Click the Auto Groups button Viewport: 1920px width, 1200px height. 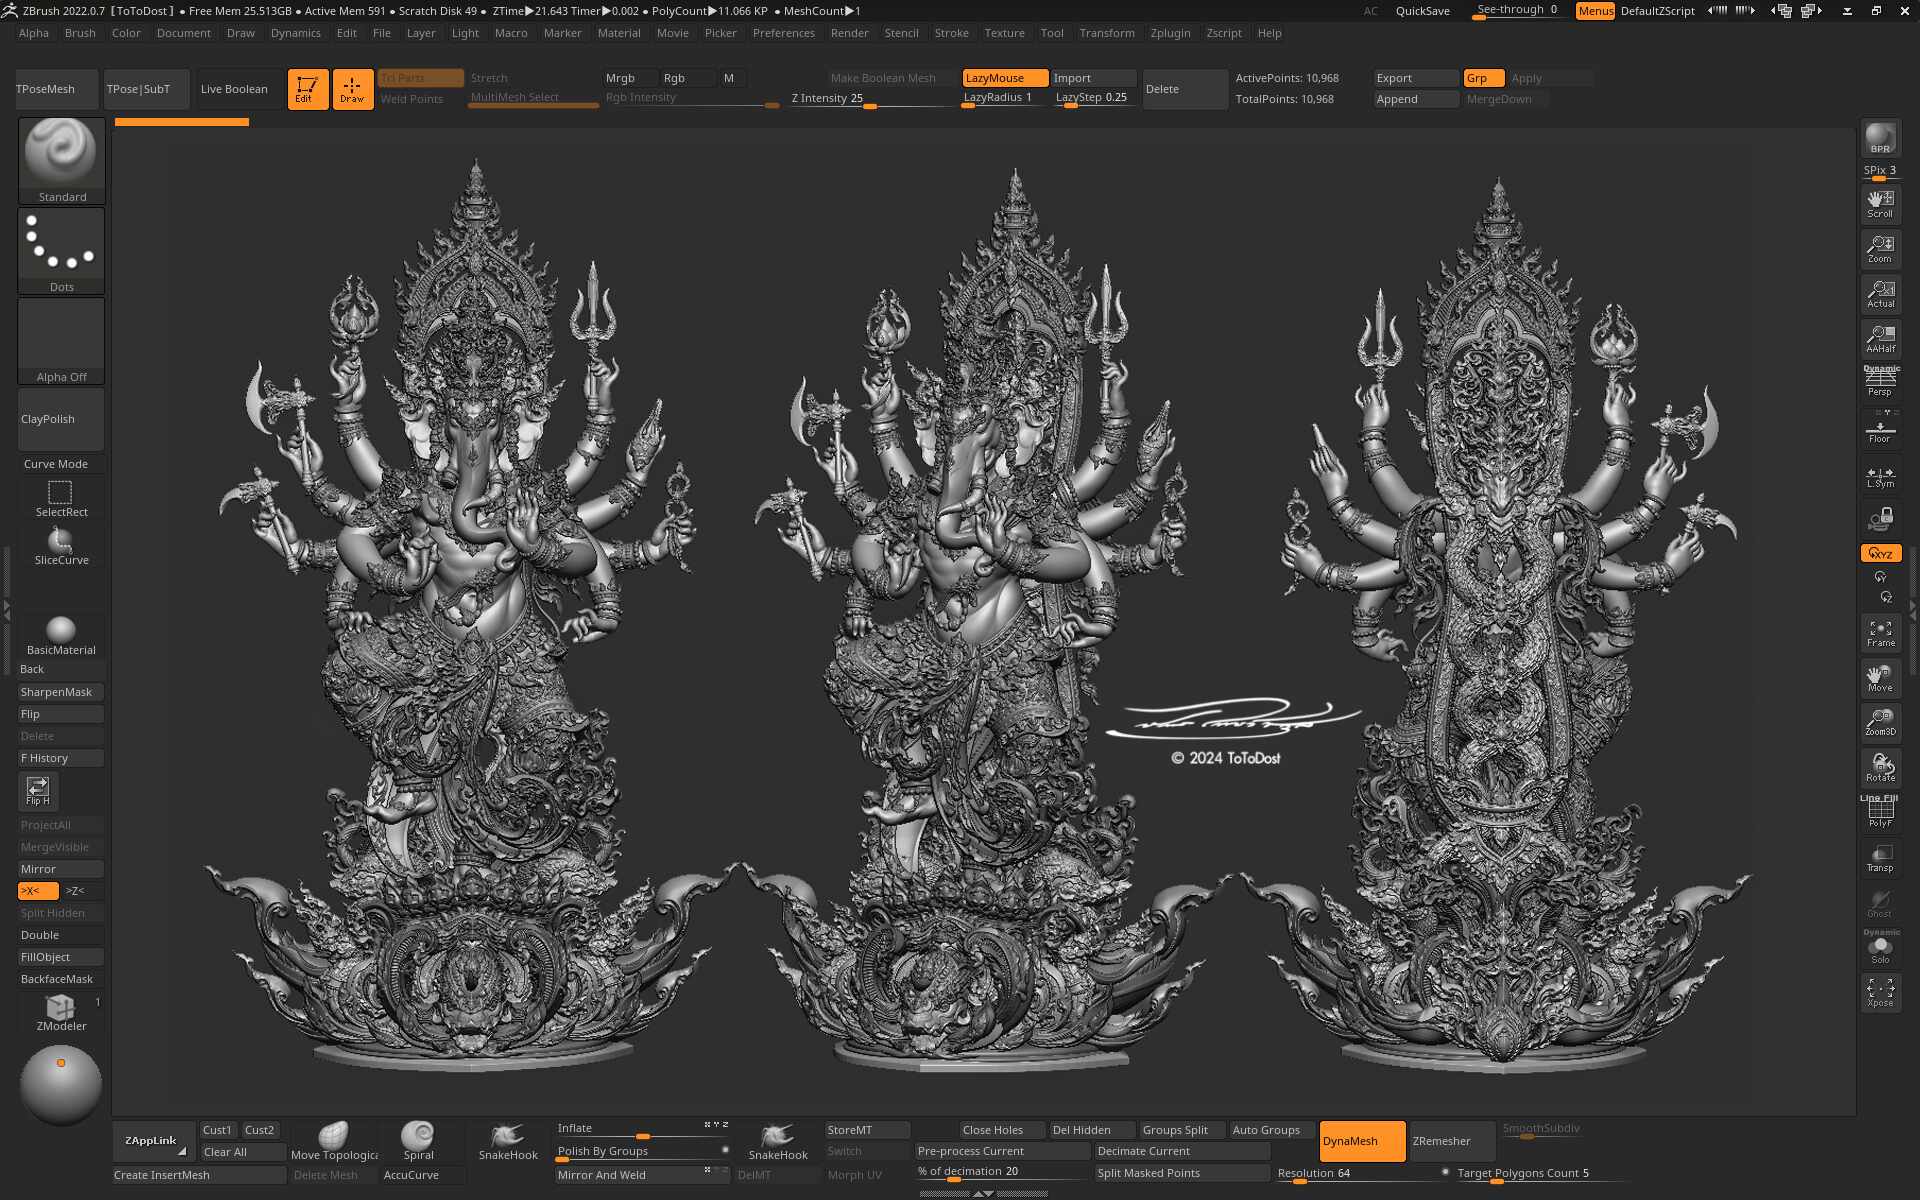1274,1130
